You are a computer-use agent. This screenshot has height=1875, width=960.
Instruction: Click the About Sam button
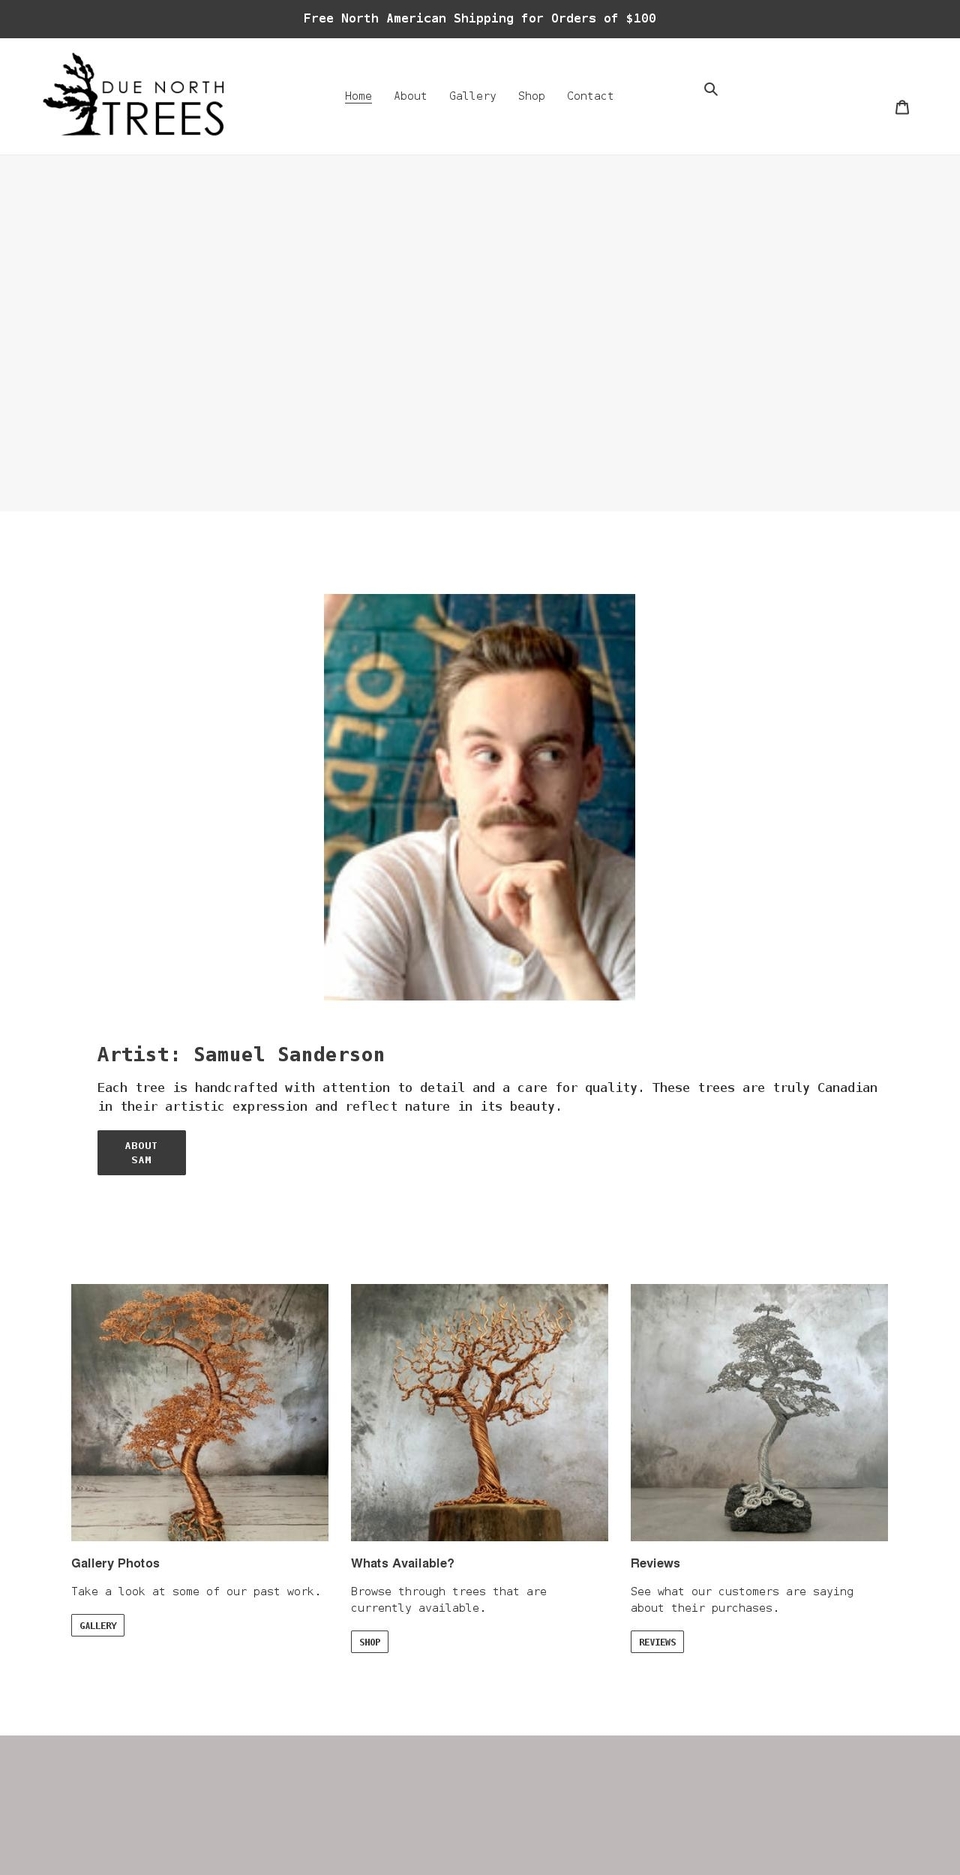141,1152
